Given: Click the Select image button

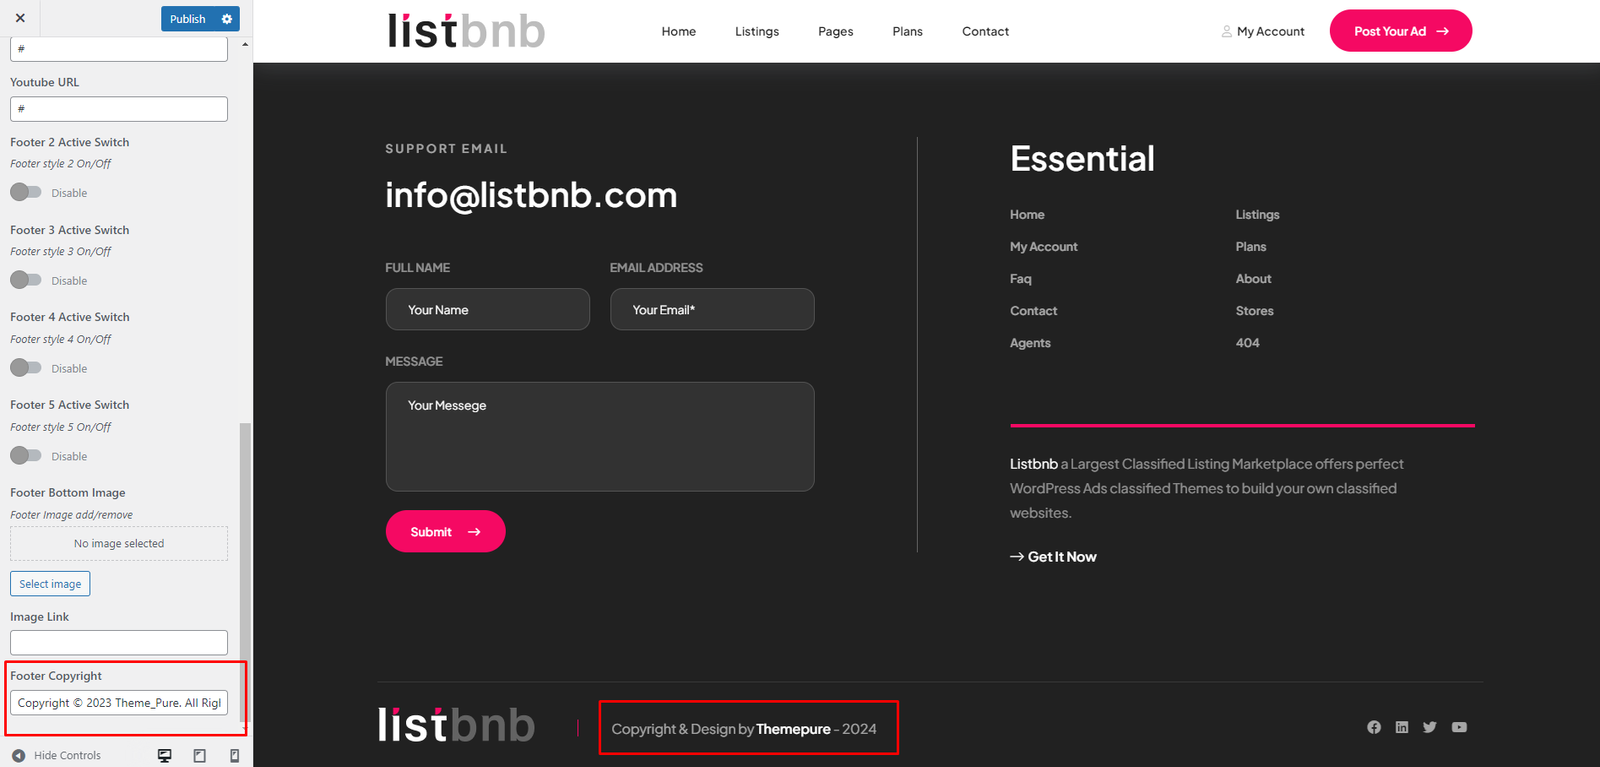Looking at the screenshot, I should coord(50,584).
